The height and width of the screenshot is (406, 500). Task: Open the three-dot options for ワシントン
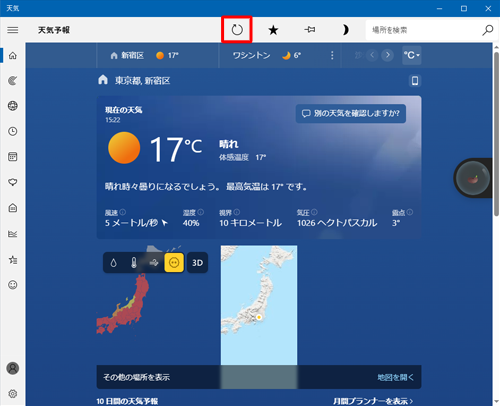[332, 55]
